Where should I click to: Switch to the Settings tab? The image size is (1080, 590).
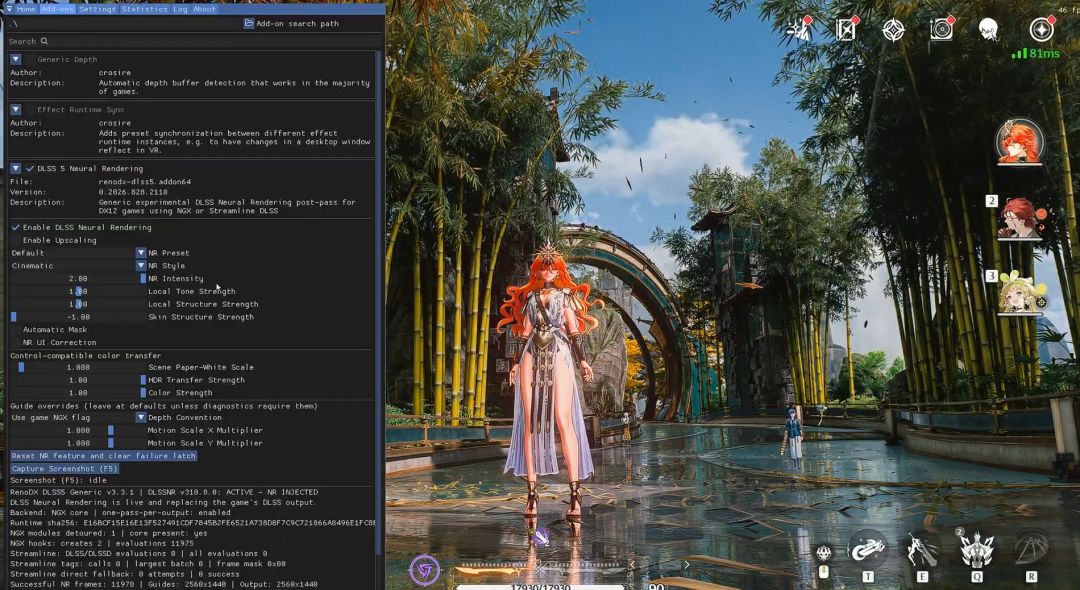point(97,10)
